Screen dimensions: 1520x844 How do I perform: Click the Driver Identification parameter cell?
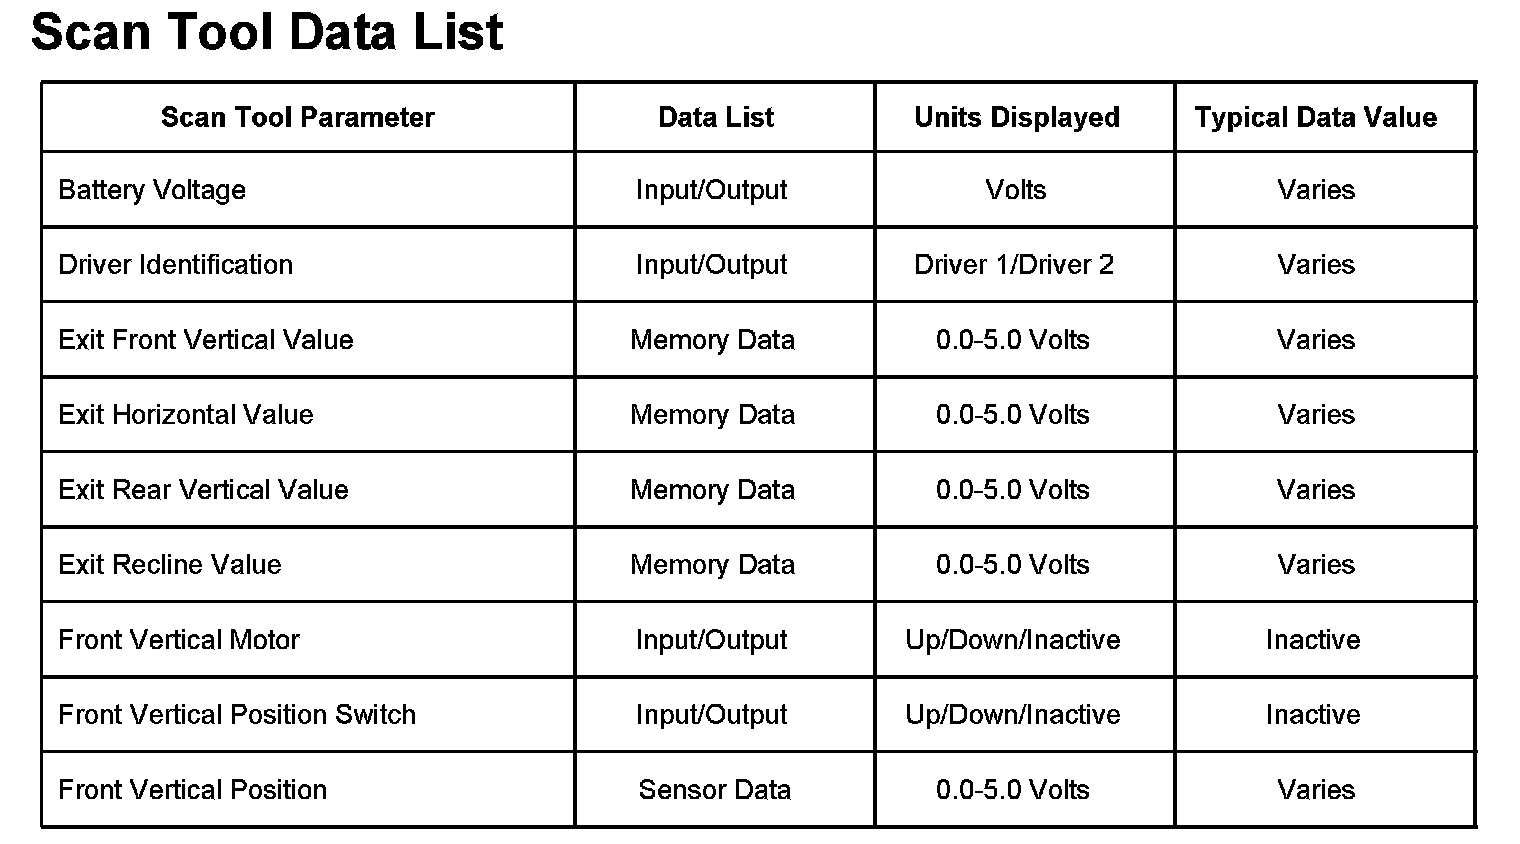[x=176, y=265]
